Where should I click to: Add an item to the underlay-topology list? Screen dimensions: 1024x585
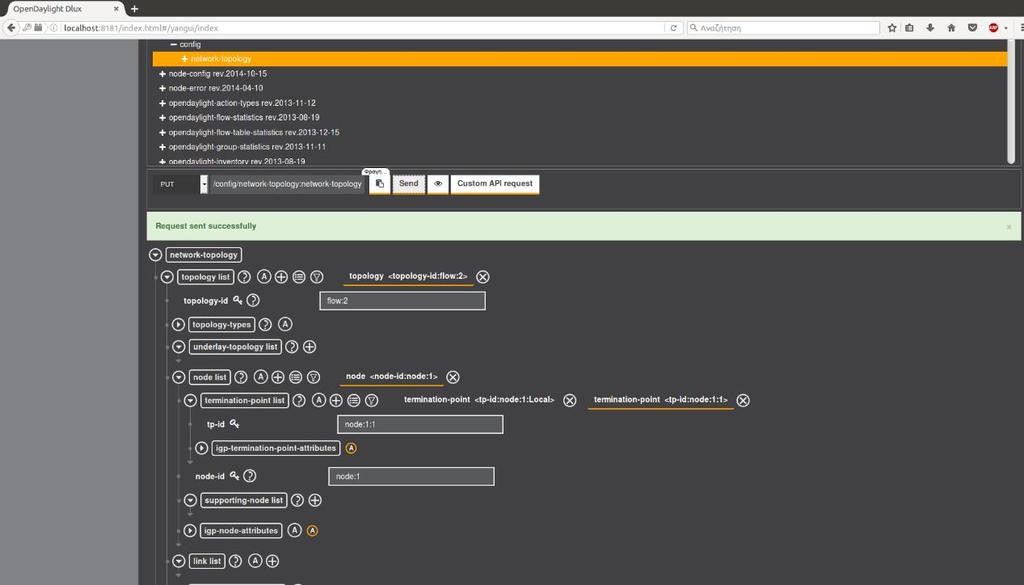click(x=310, y=347)
